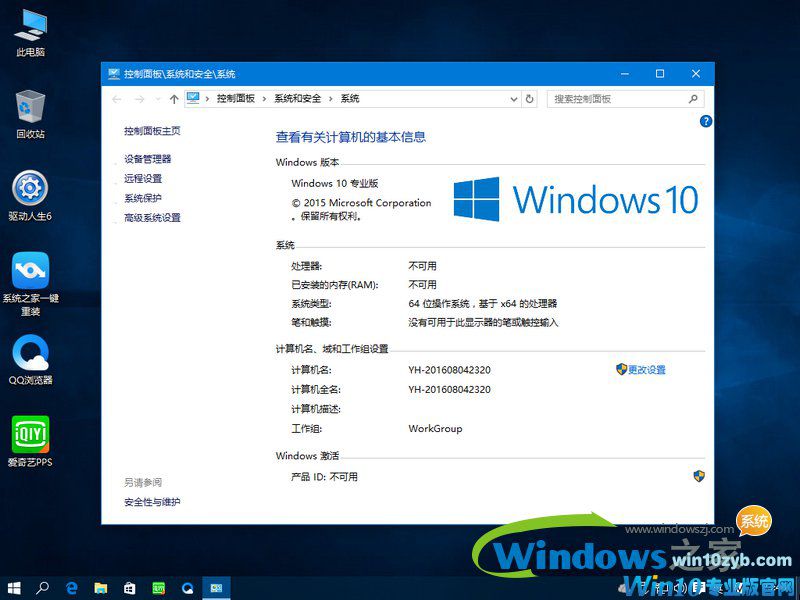Open 系统之家一键重装 on the desktop
The height and width of the screenshot is (600, 800).
click(30, 270)
